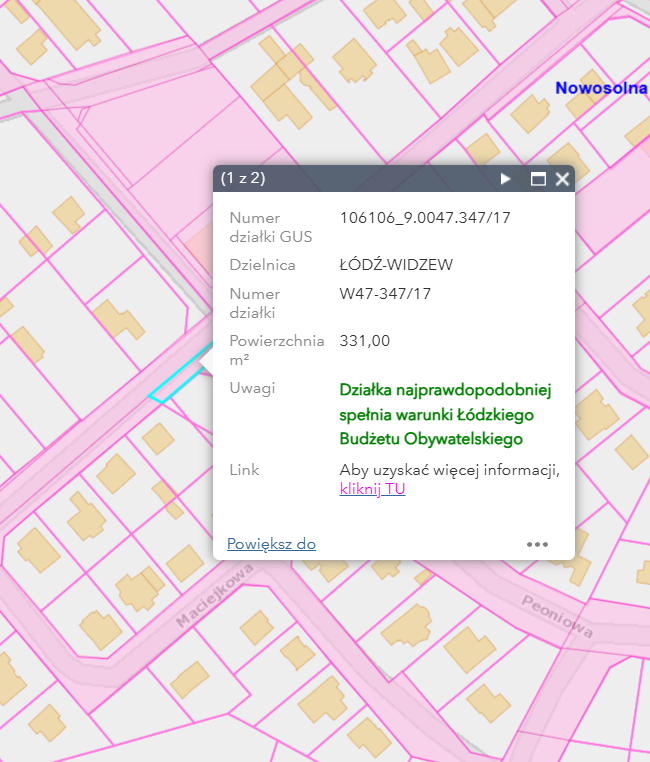The width and height of the screenshot is (650, 762).
Task: Open the 'kliknij TU' link
Action: (372, 489)
